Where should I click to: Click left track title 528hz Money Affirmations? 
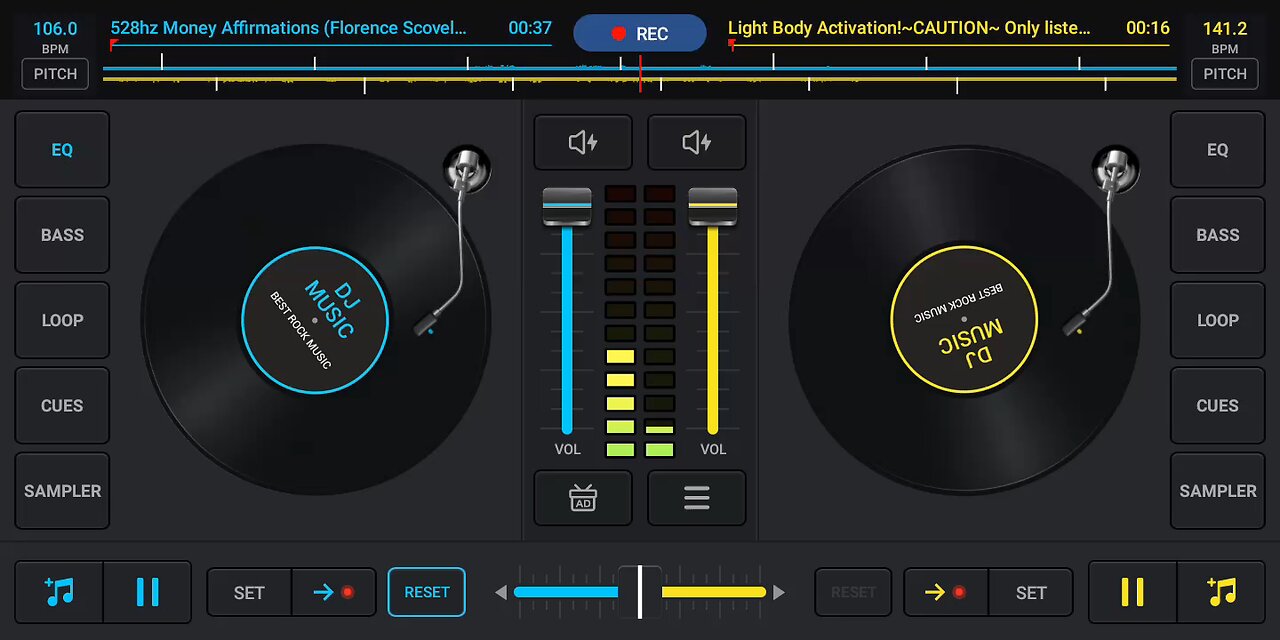[288, 28]
